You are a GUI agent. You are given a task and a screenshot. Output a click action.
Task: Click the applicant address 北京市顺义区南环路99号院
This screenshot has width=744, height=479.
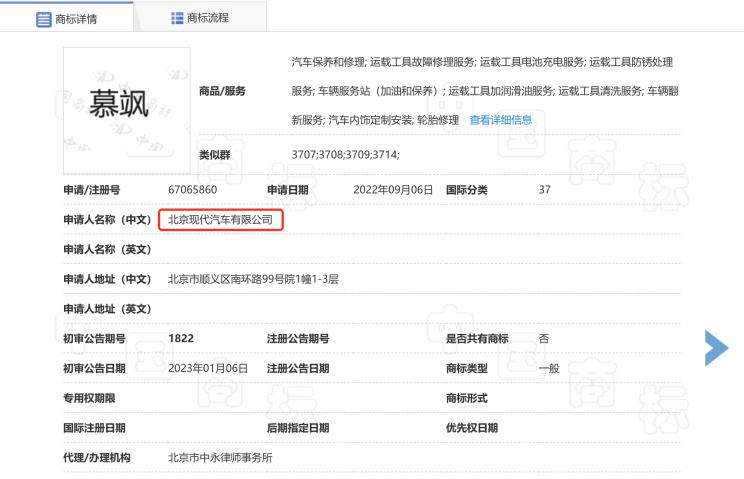click(253, 279)
